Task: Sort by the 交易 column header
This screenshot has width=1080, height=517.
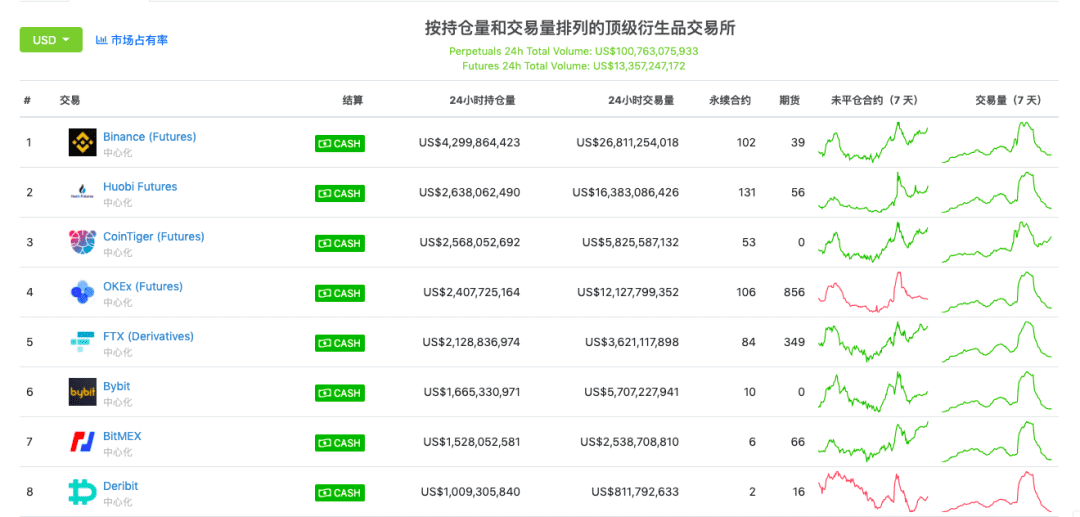Action: (70, 100)
